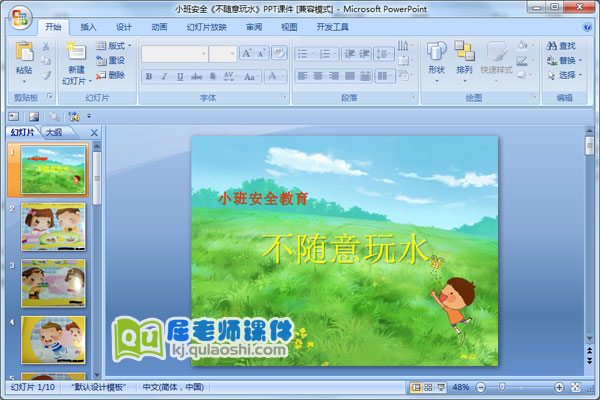Screen dimensions: 600x400
Task: Select slide 3 thumbnail
Action: [x=53, y=283]
